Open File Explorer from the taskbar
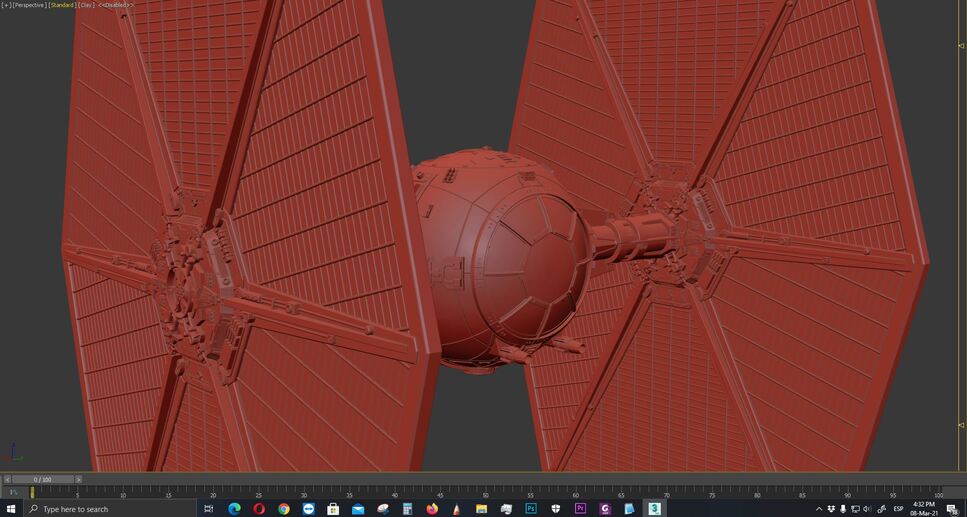Viewport: 967px width, 517px height. tap(481, 509)
